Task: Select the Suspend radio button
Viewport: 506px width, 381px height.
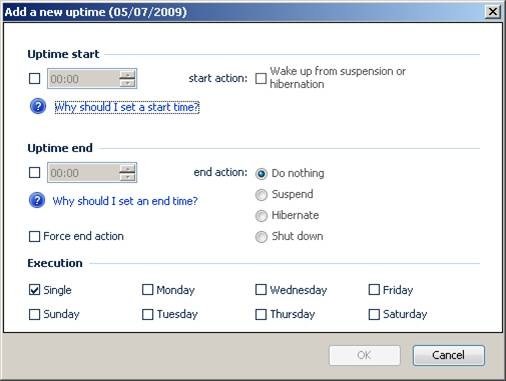Action: pyautogui.click(x=261, y=195)
